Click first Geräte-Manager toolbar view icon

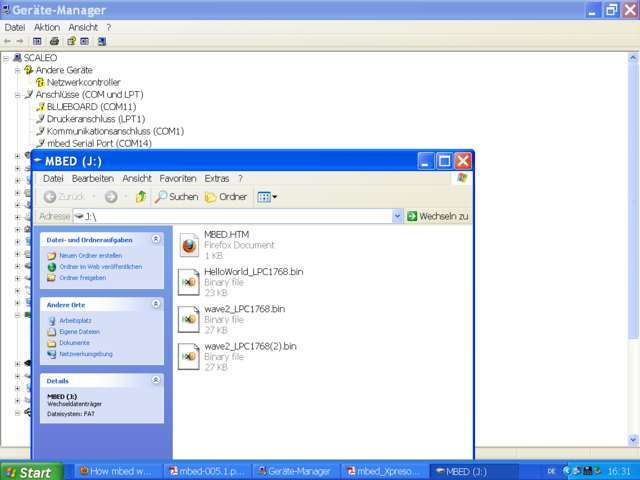(x=37, y=41)
